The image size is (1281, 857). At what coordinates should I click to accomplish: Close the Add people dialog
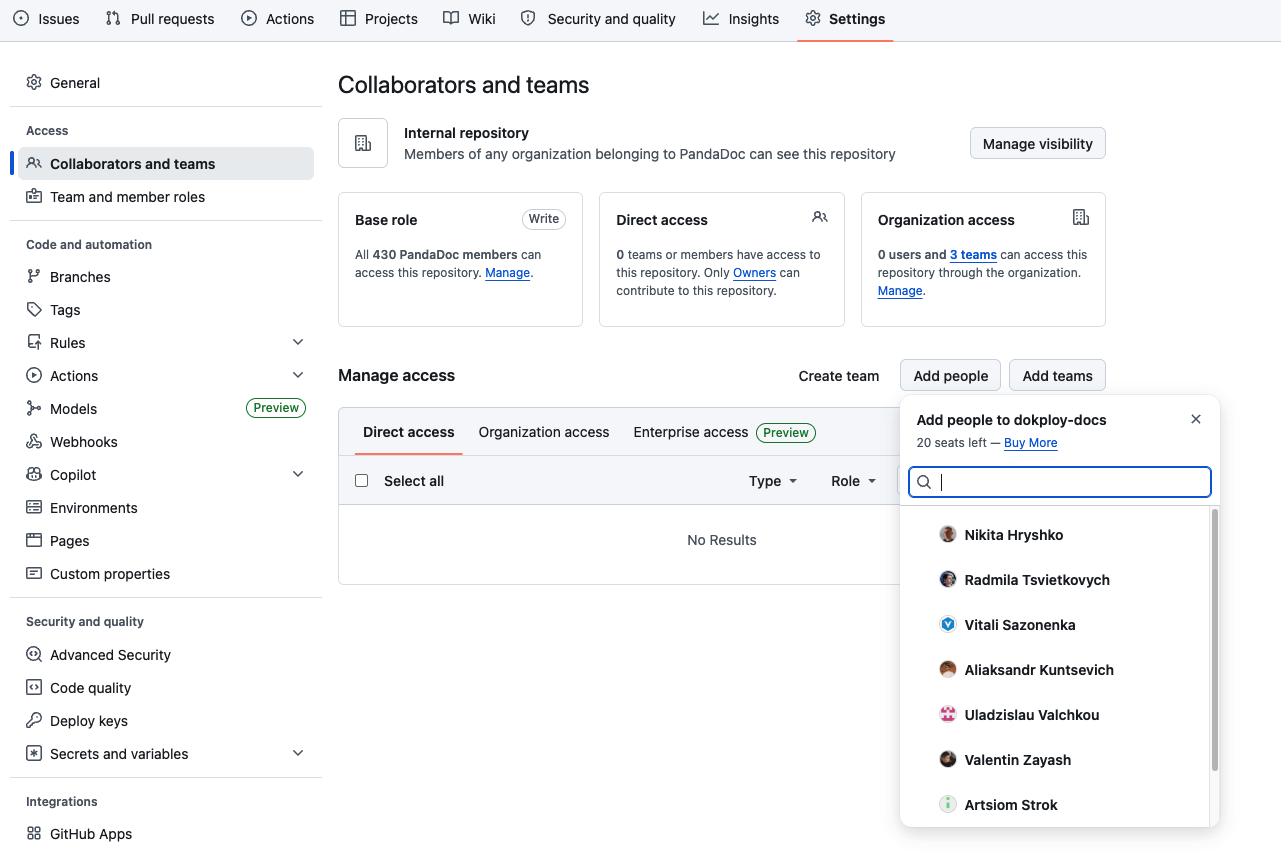pyautogui.click(x=1196, y=420)
